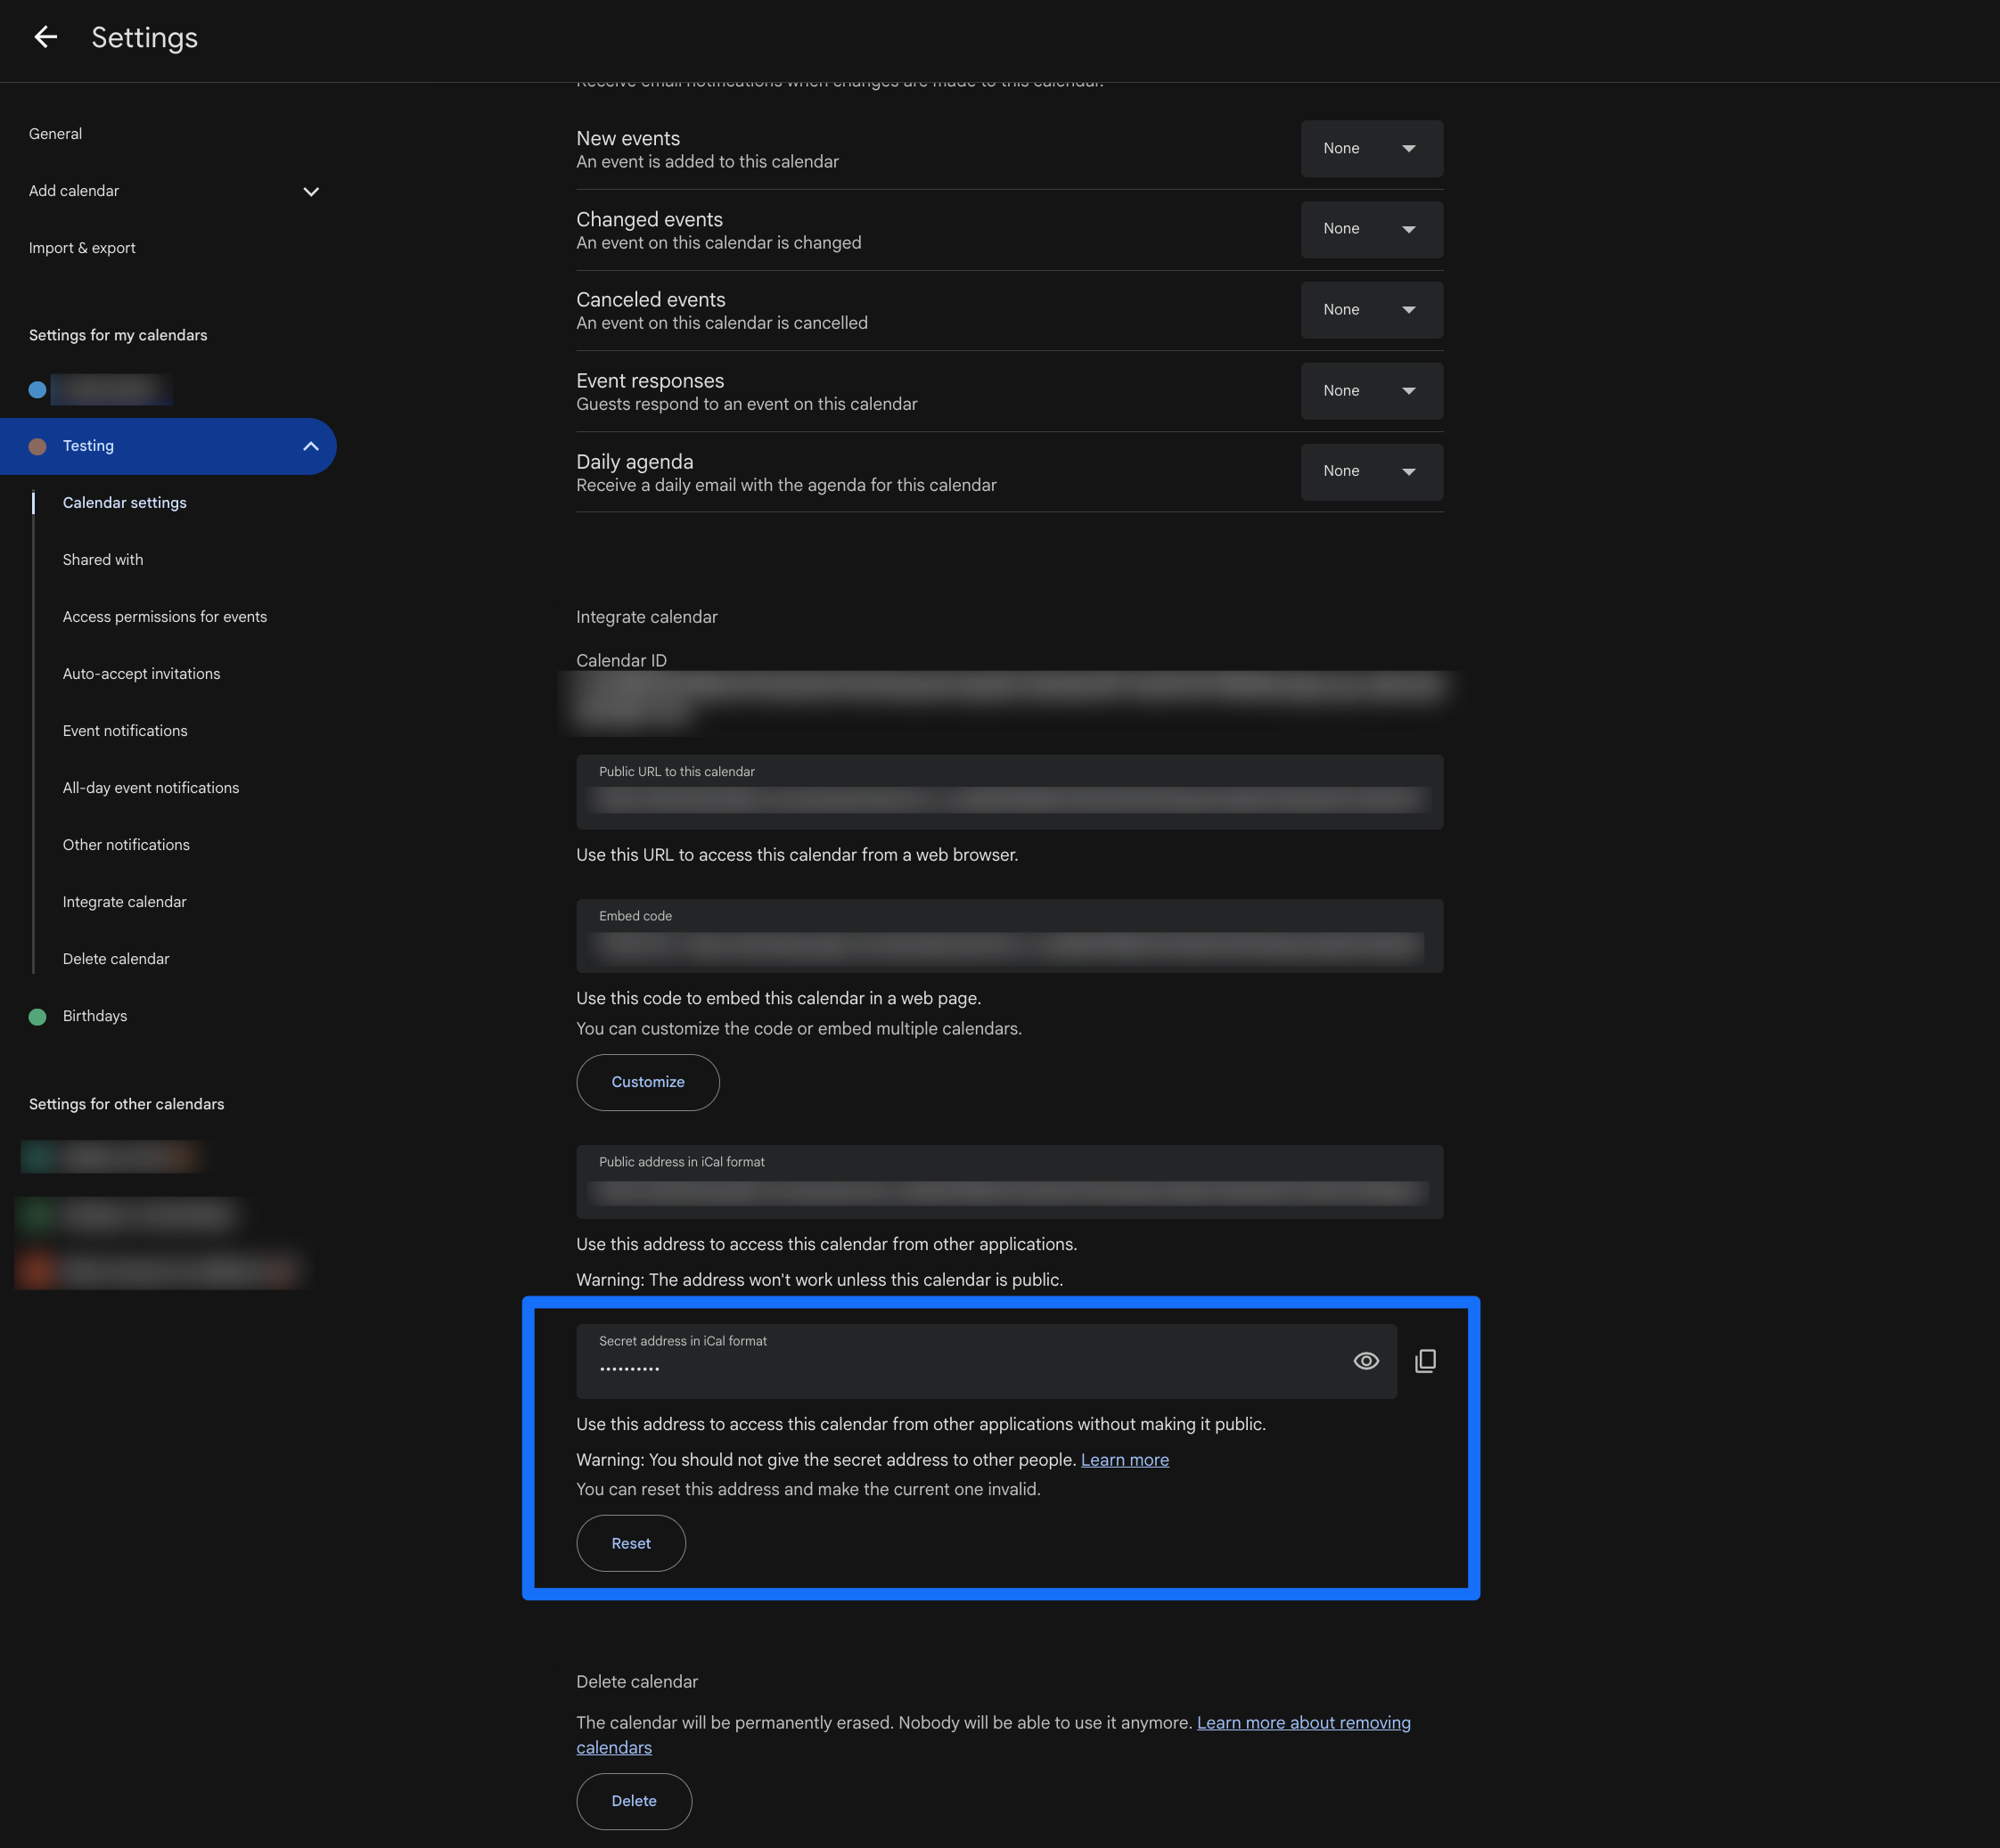Expand the Add calendar menu
Image resolution: width=2000 pixels, height=1848 pixels.
coord(311,191)
